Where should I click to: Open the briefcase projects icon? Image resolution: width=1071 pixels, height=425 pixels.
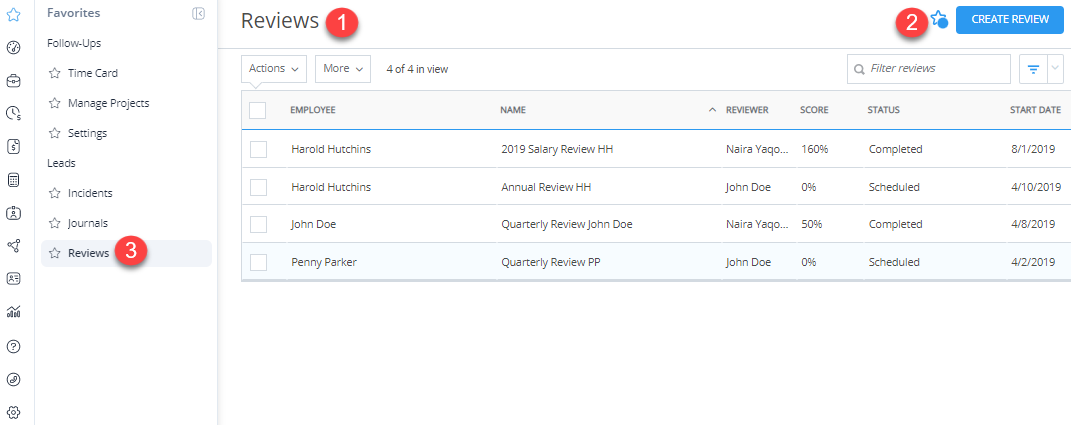(13, 81)
